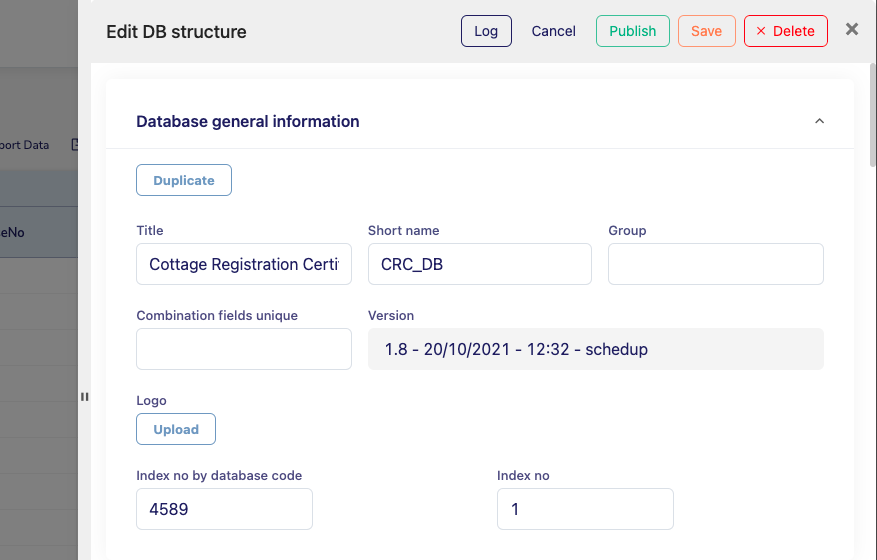Focus the Group input field

[716, 264]
